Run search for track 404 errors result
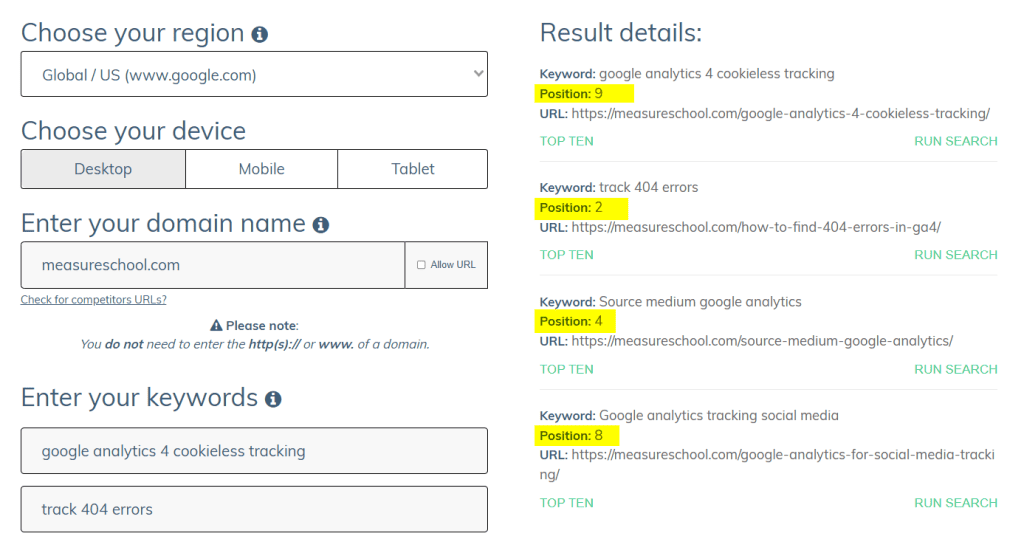Screen dimensions: 1024x539 pyautogui.click(x=955, y=255)
